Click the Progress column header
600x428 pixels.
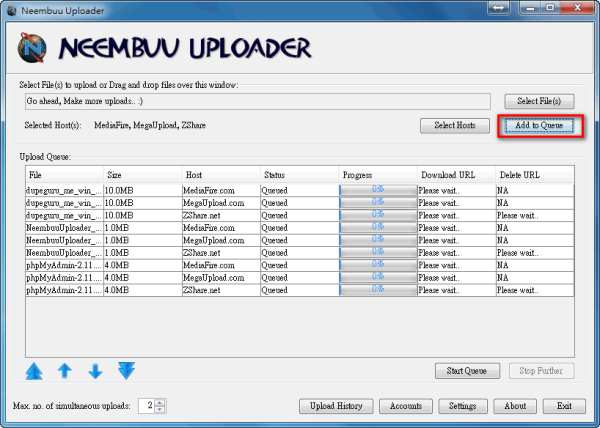pyautogui.click(x=378, y=175)
